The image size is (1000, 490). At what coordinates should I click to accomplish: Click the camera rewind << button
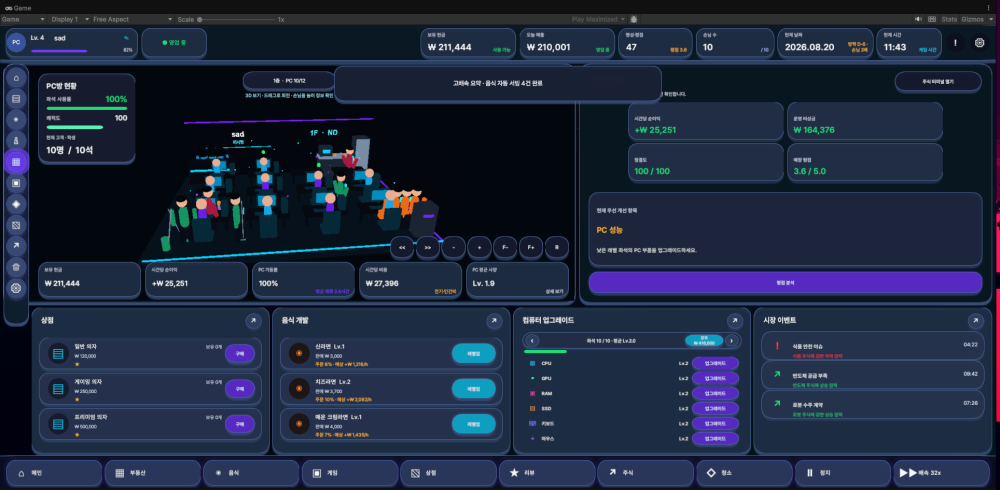(402, 247)
